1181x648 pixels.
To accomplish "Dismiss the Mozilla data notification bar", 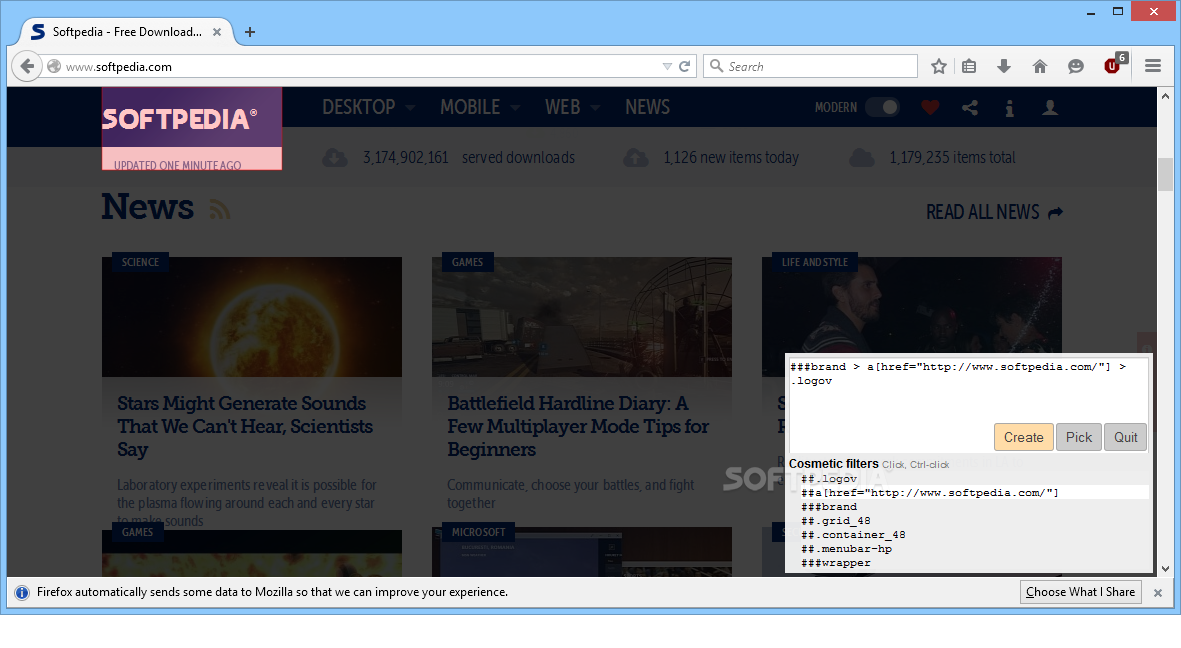I will point(1158,593).
